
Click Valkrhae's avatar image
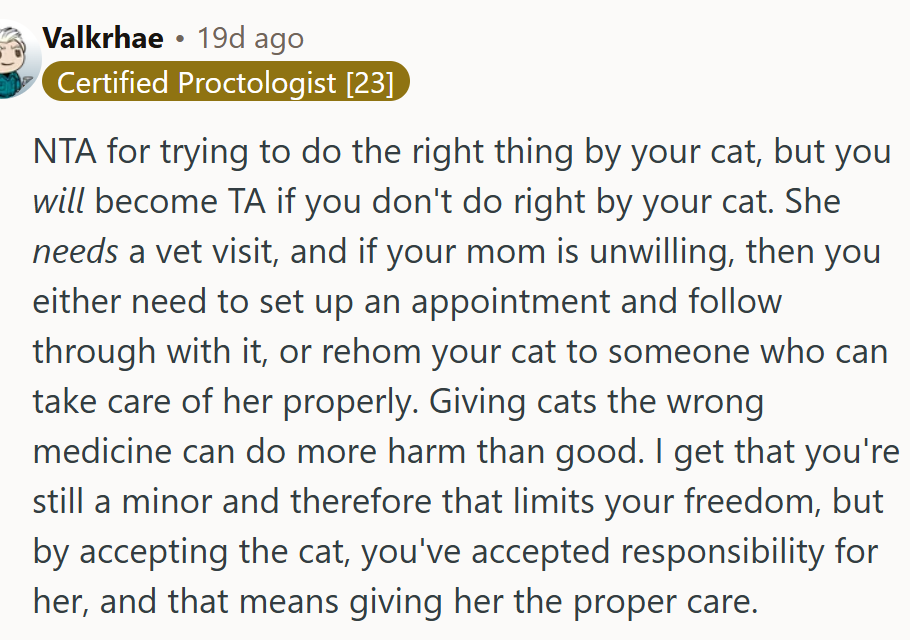click(14, 58)
